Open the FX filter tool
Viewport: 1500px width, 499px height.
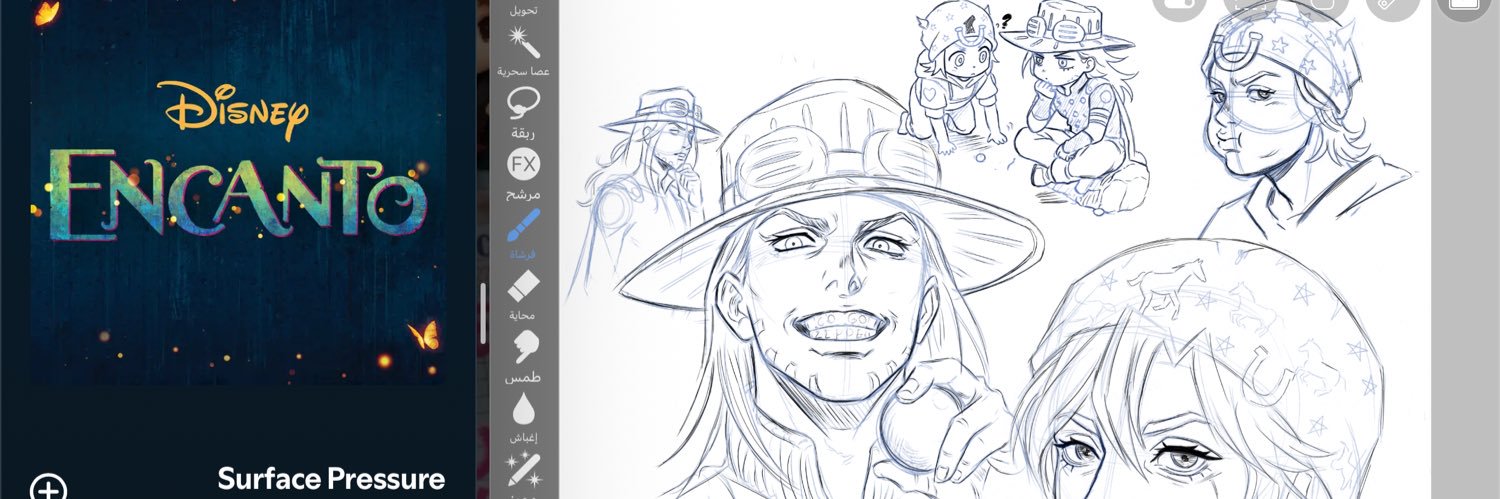[524, 164]
